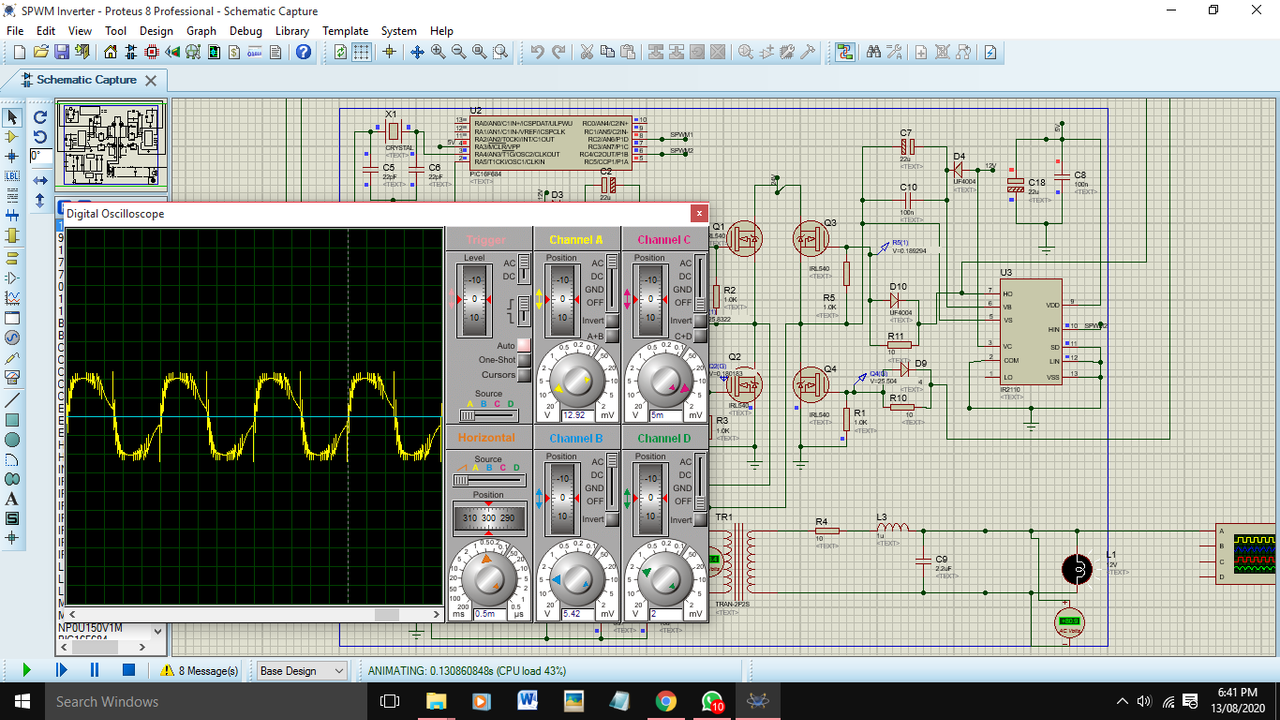
Task: Select the Virtual Instruments Mode tool
Action: pos(11,376)
